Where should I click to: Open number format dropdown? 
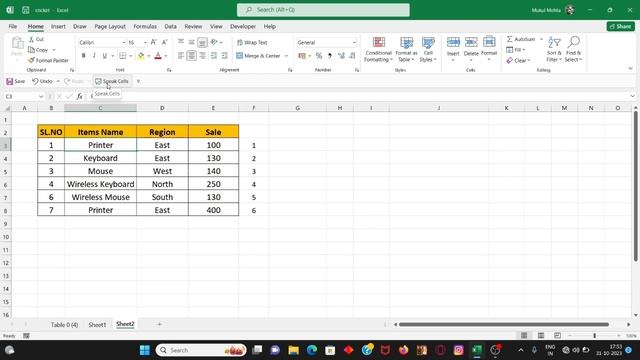pyautogui.click(x=354, y=42)
